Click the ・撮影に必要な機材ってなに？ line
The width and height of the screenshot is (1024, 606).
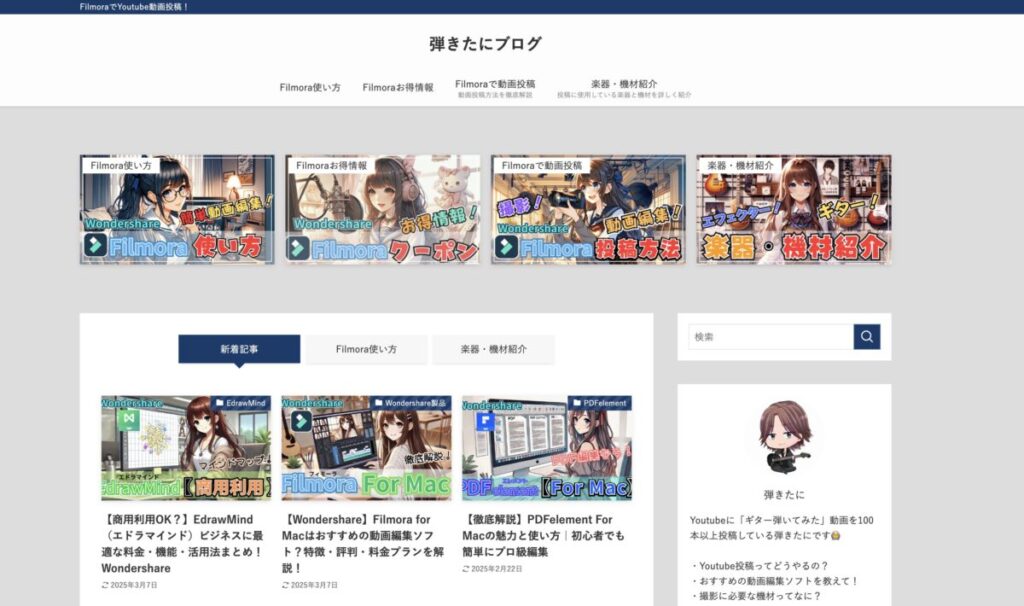(756, 596)
